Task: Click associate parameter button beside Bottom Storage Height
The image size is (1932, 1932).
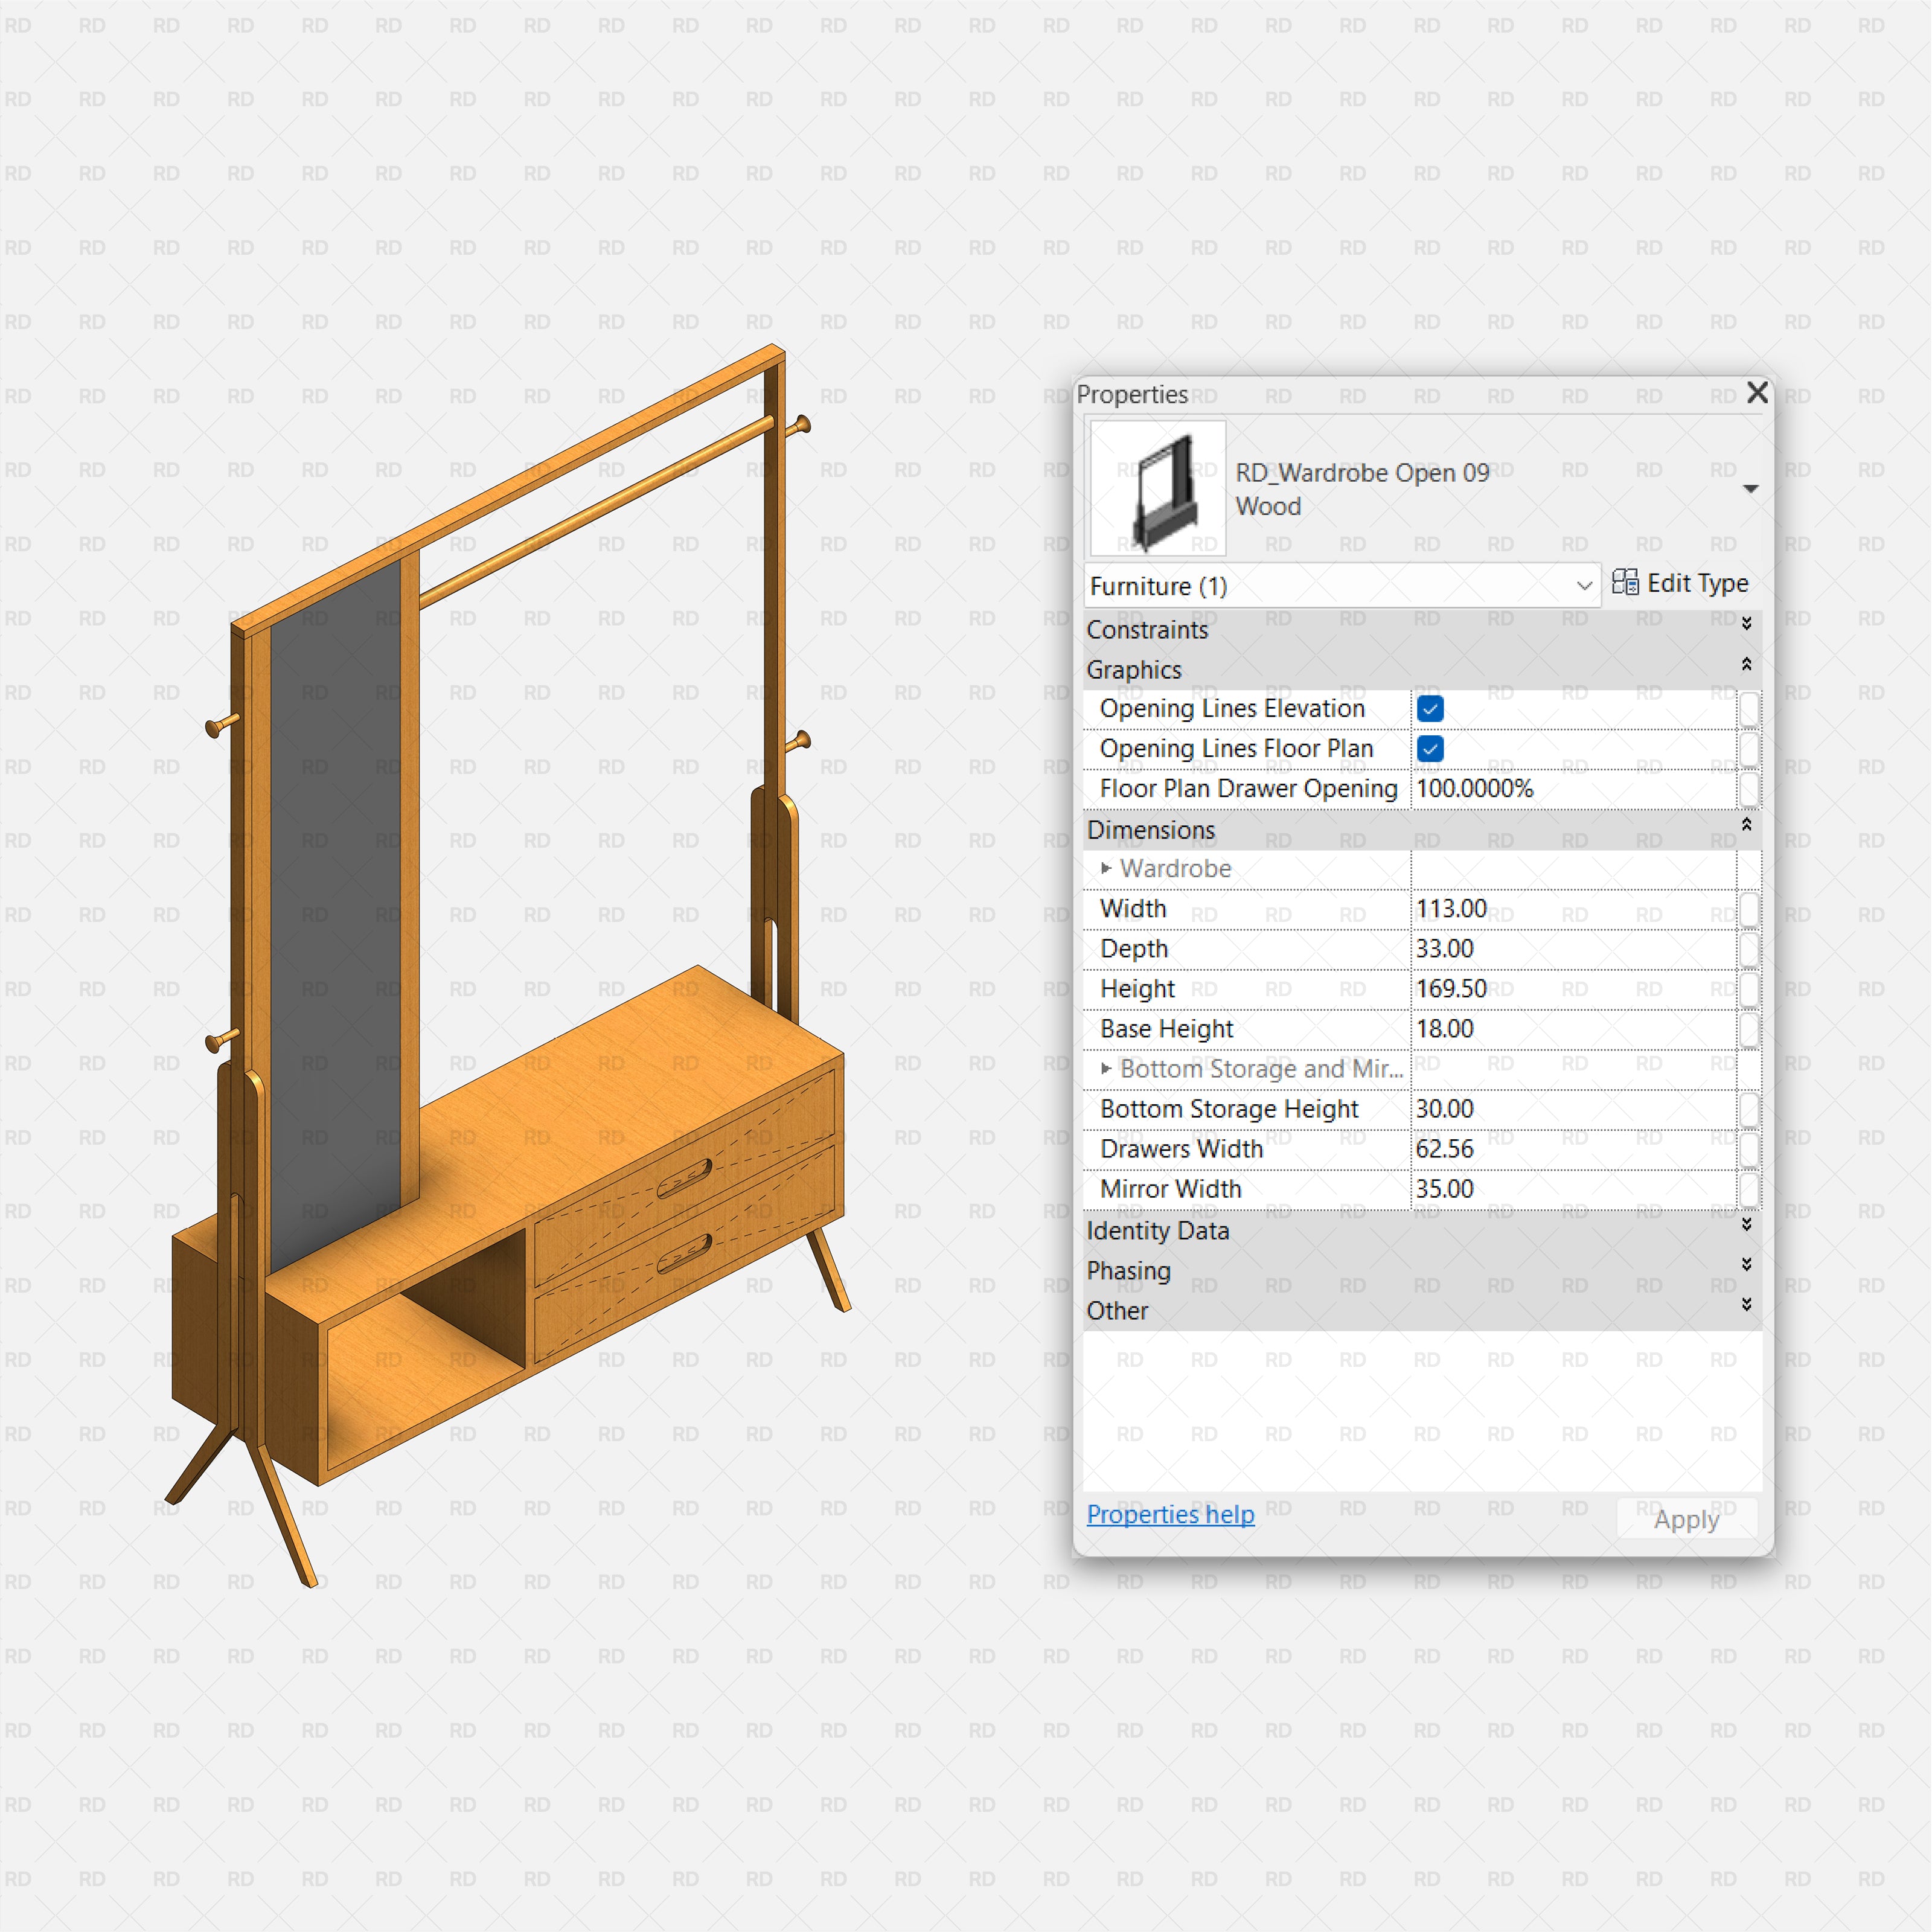Action: (x=1748, y=1108)
